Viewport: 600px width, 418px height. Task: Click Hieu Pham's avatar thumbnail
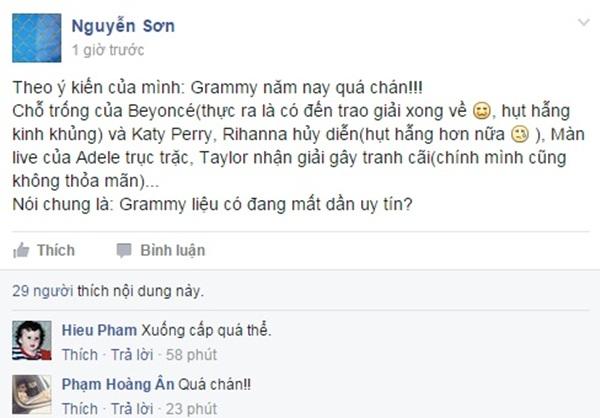pos(31,340)
